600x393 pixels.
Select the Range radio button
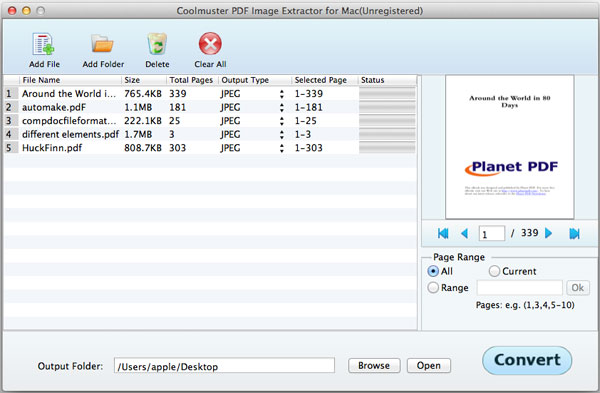(433, 287)
